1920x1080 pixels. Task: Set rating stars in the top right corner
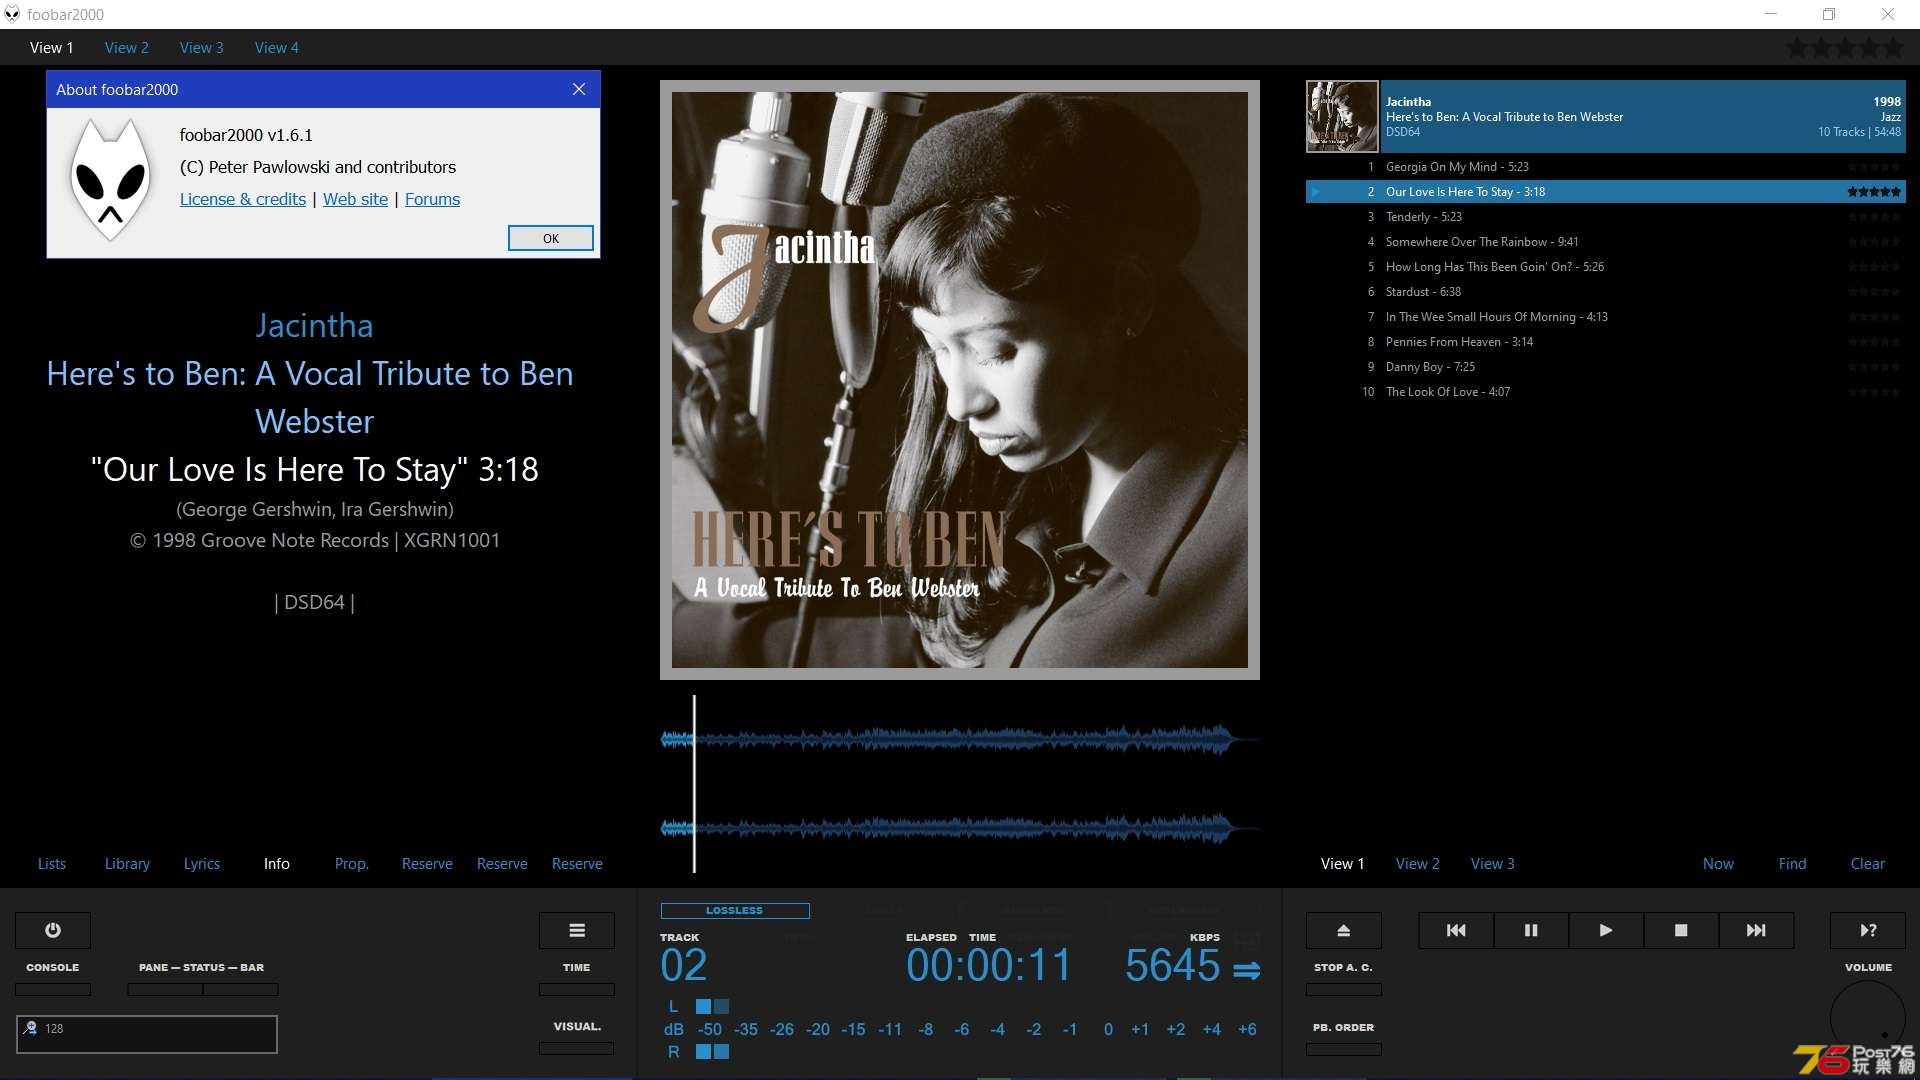click(x=1846, y=47)
